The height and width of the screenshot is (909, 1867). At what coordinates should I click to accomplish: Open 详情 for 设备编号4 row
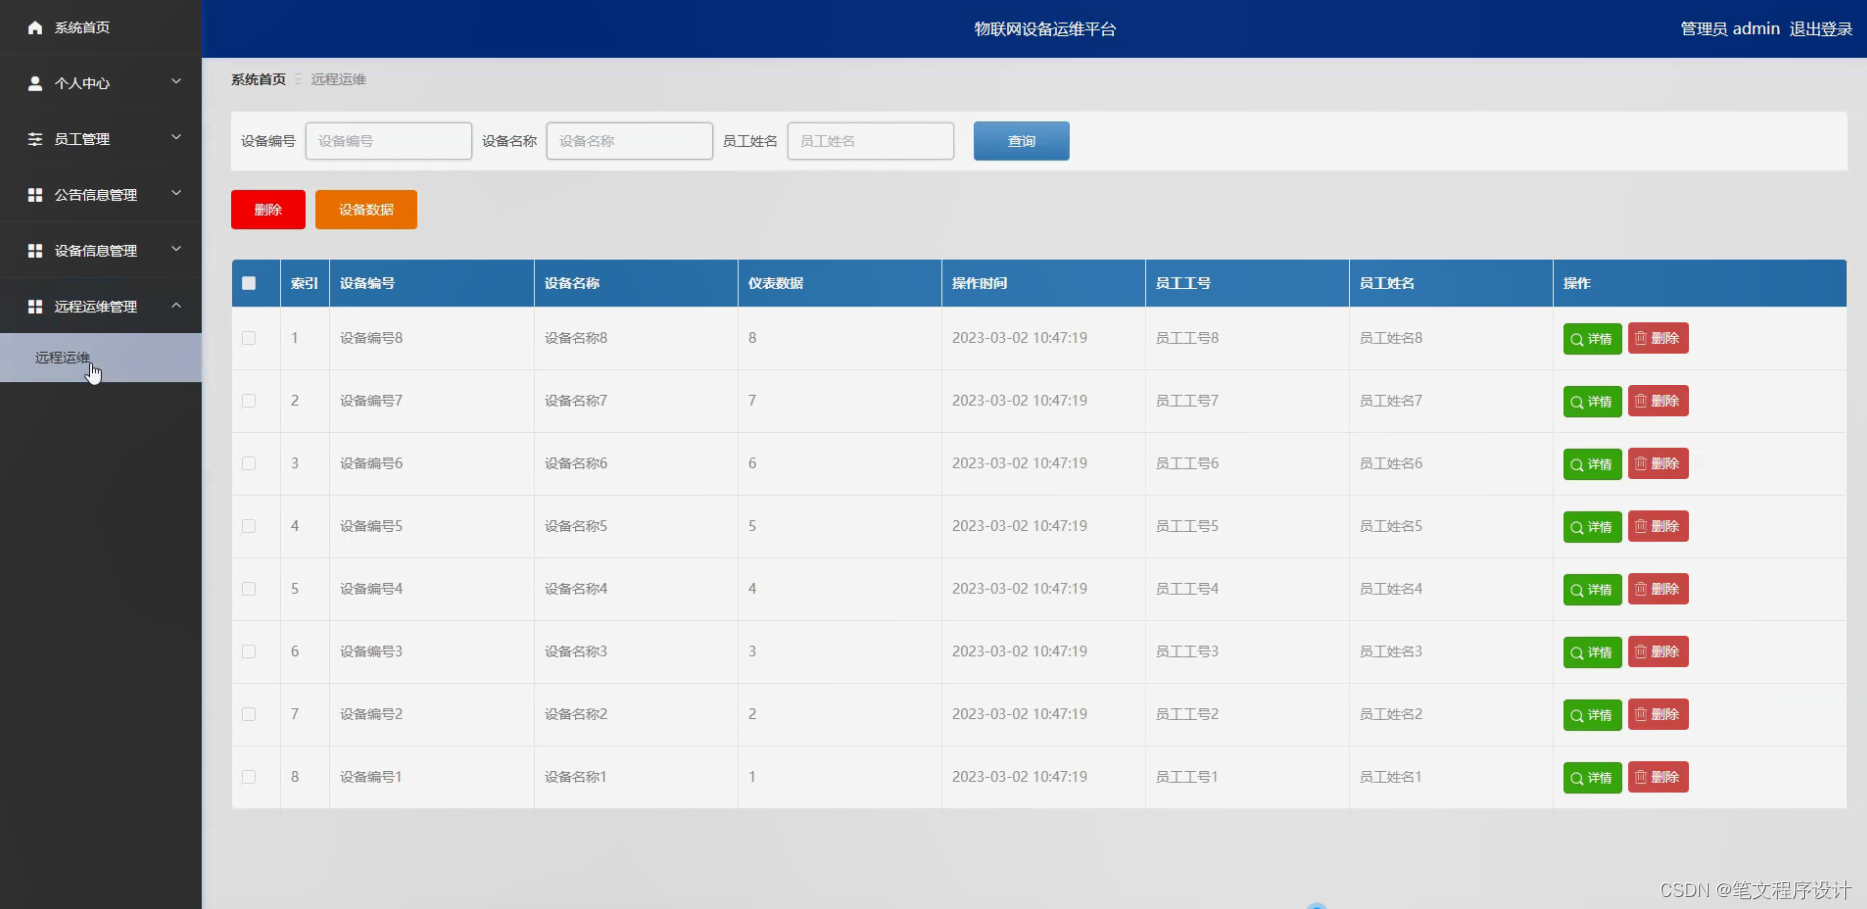(x=1592, y=590)
